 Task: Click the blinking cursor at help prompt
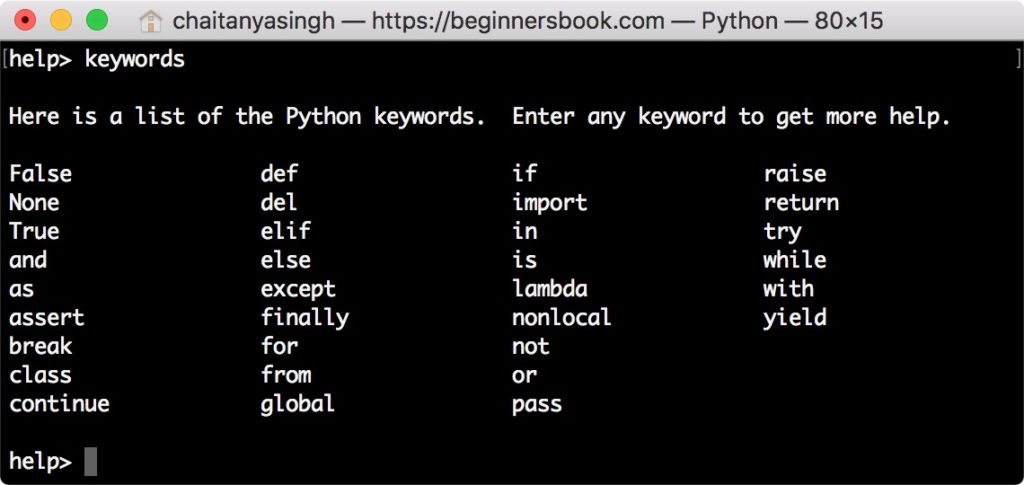pos(90,462)
